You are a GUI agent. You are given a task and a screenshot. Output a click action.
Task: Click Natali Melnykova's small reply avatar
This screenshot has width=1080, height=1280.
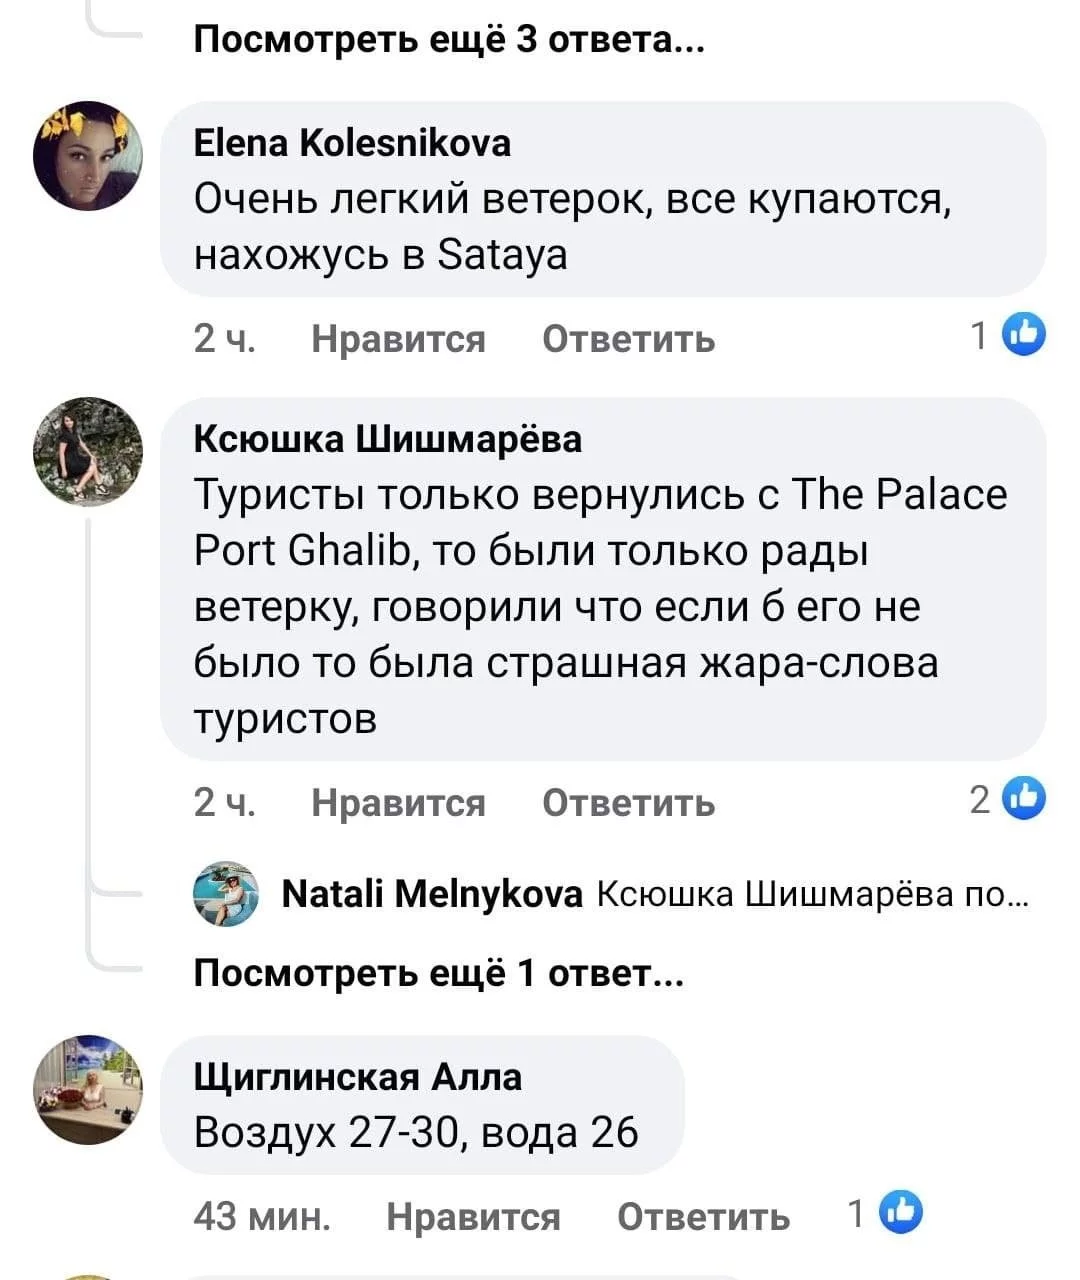pyautogui.click(x=225, y=894)
